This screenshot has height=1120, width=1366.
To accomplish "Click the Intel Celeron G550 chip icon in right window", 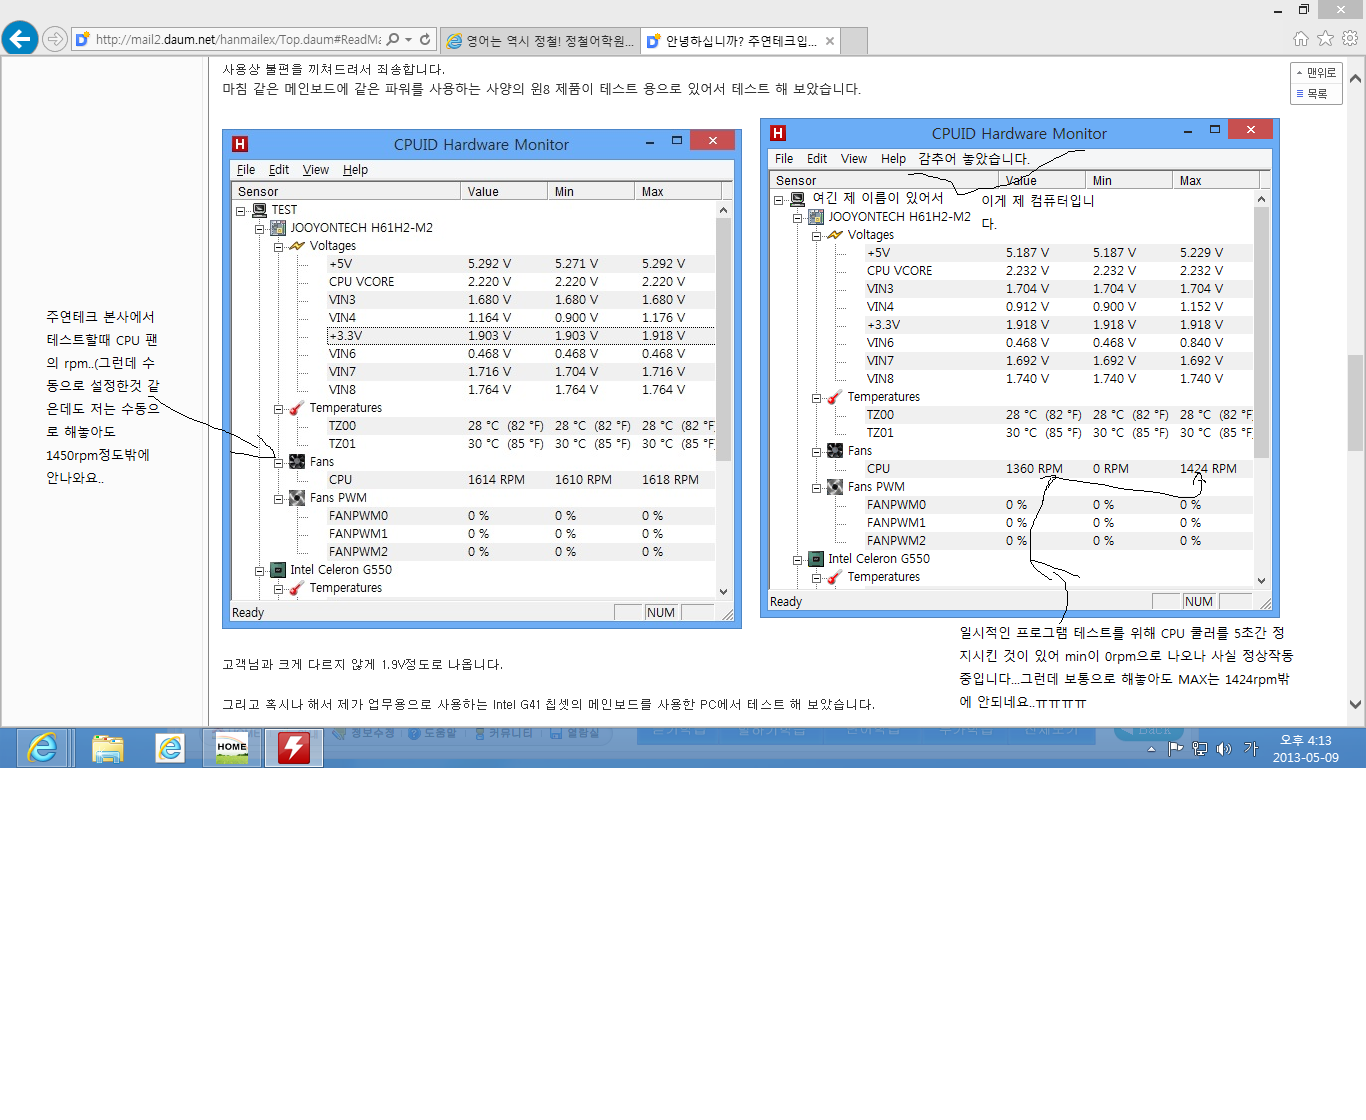I will 816,559.
